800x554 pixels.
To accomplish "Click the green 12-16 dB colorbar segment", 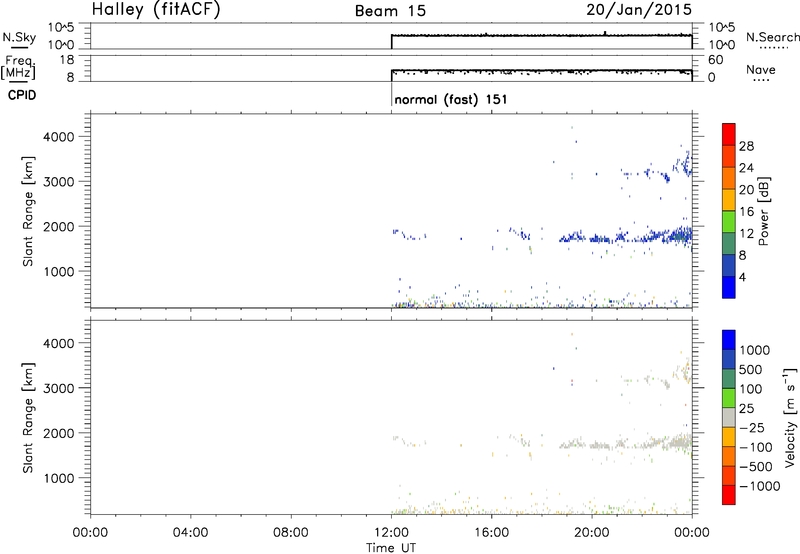I will pyautogui.click(x=729, y=221).
